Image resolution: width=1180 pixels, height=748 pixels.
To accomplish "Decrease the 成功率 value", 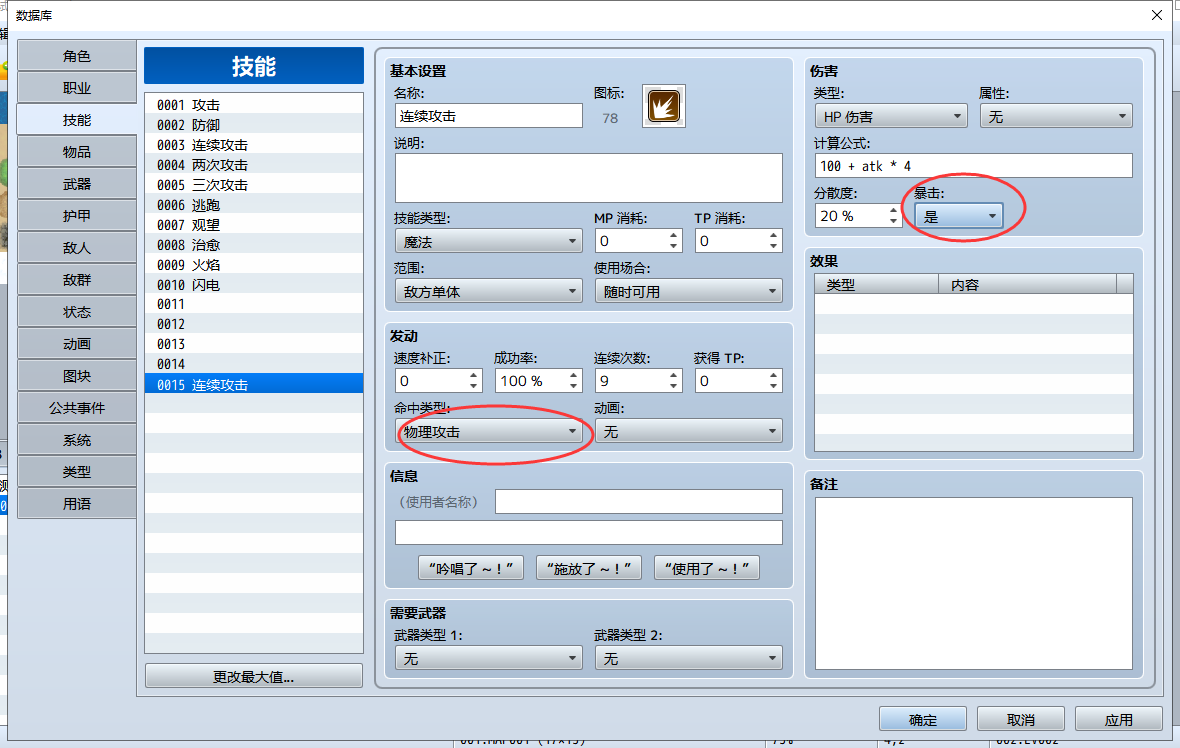I will [573, 386].
